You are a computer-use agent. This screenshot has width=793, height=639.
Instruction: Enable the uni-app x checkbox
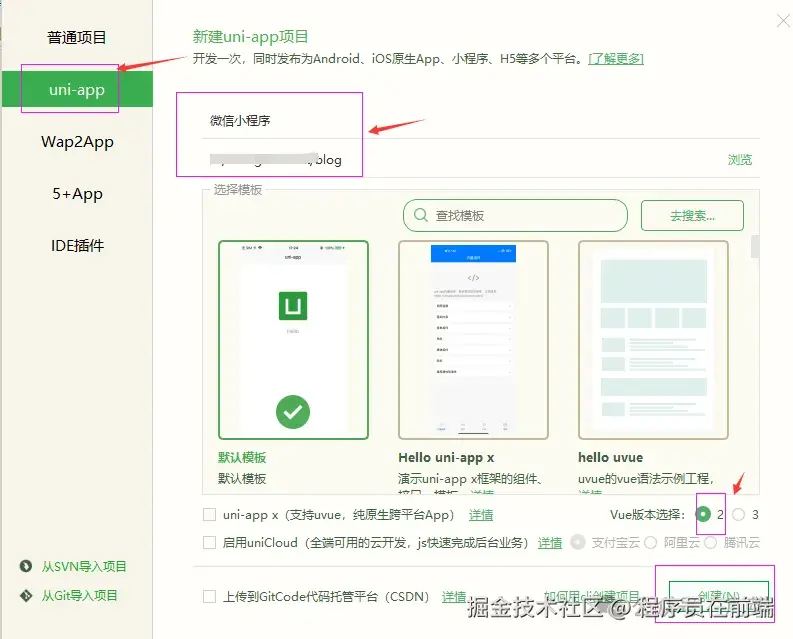click(x=209, y=515)
